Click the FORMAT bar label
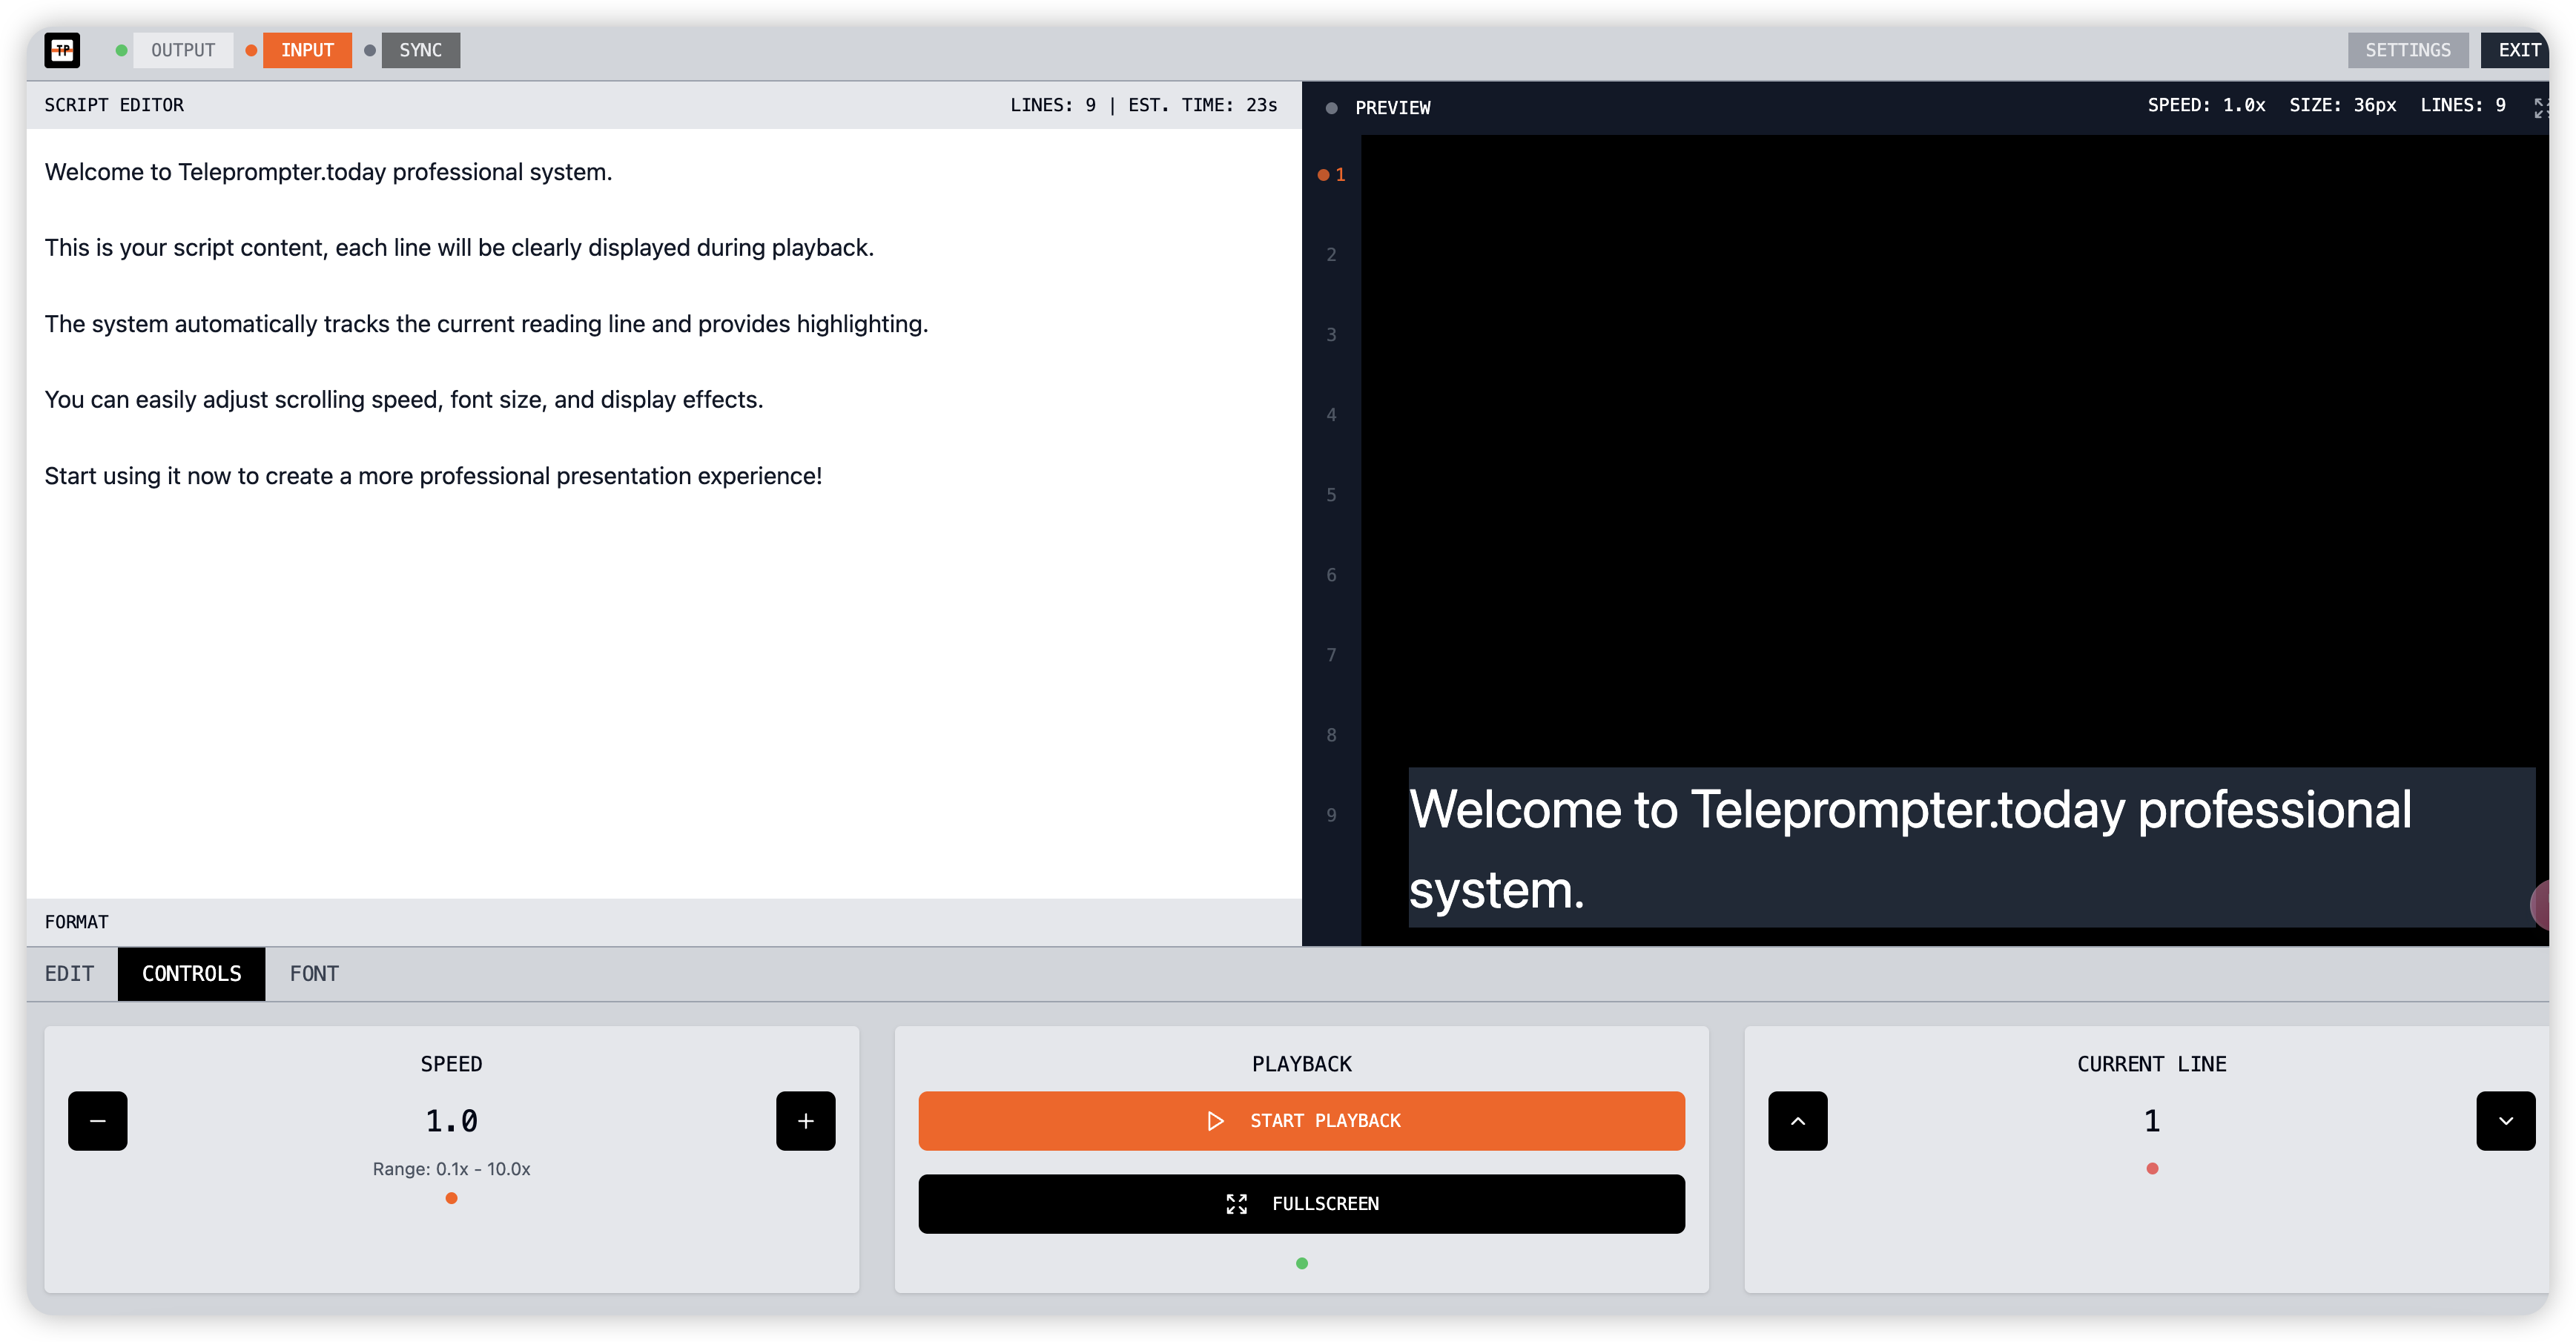The height and width of the screenshot is (1342, 2576). pyautogui.click(x=77, y=921)
